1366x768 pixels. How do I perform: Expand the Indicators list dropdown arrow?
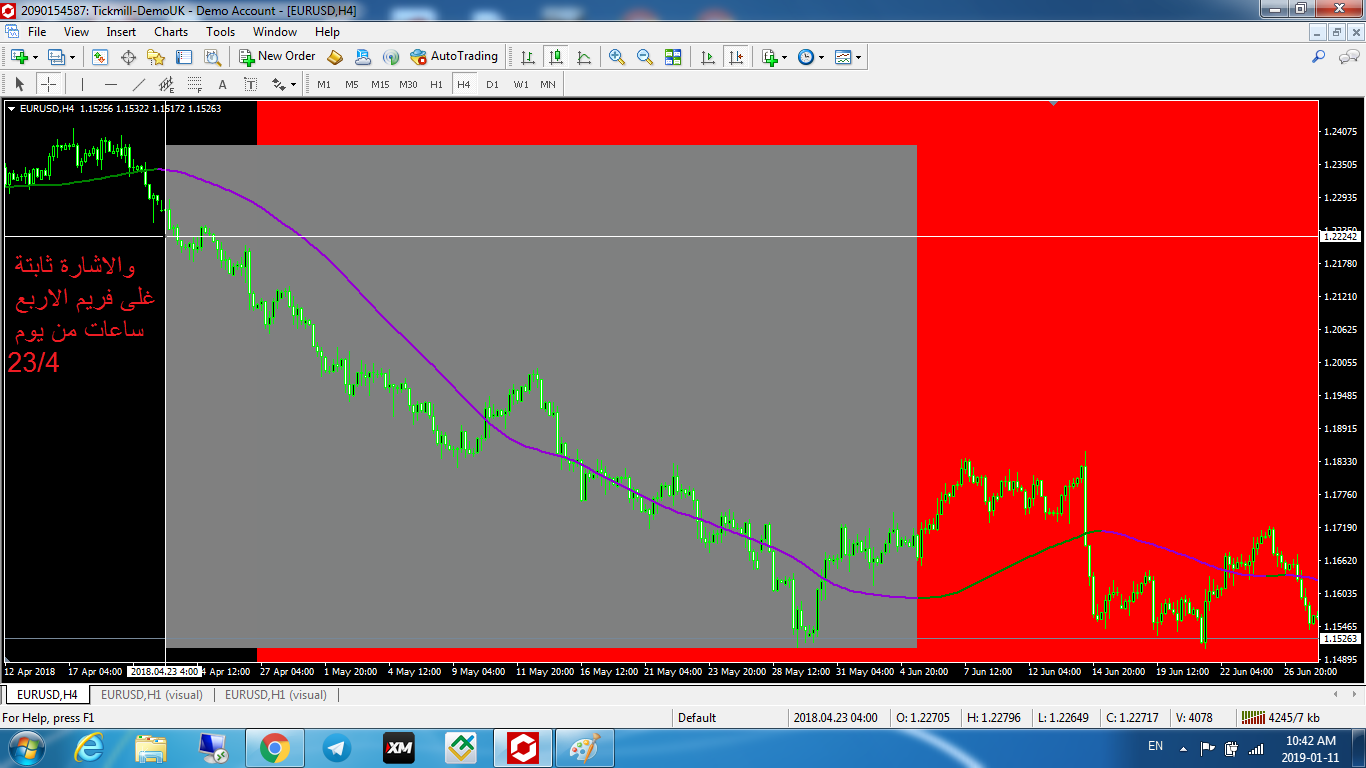pos(785,57)
